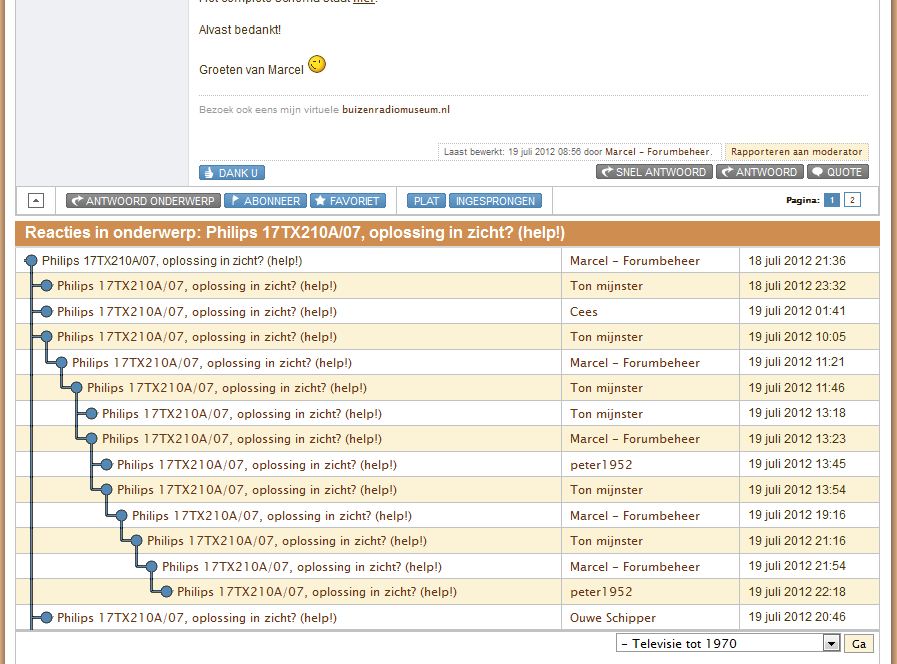Click date '18 juli 2012 21:36'
This screenshot has width=897, height=664.
[x=797, y=261]
